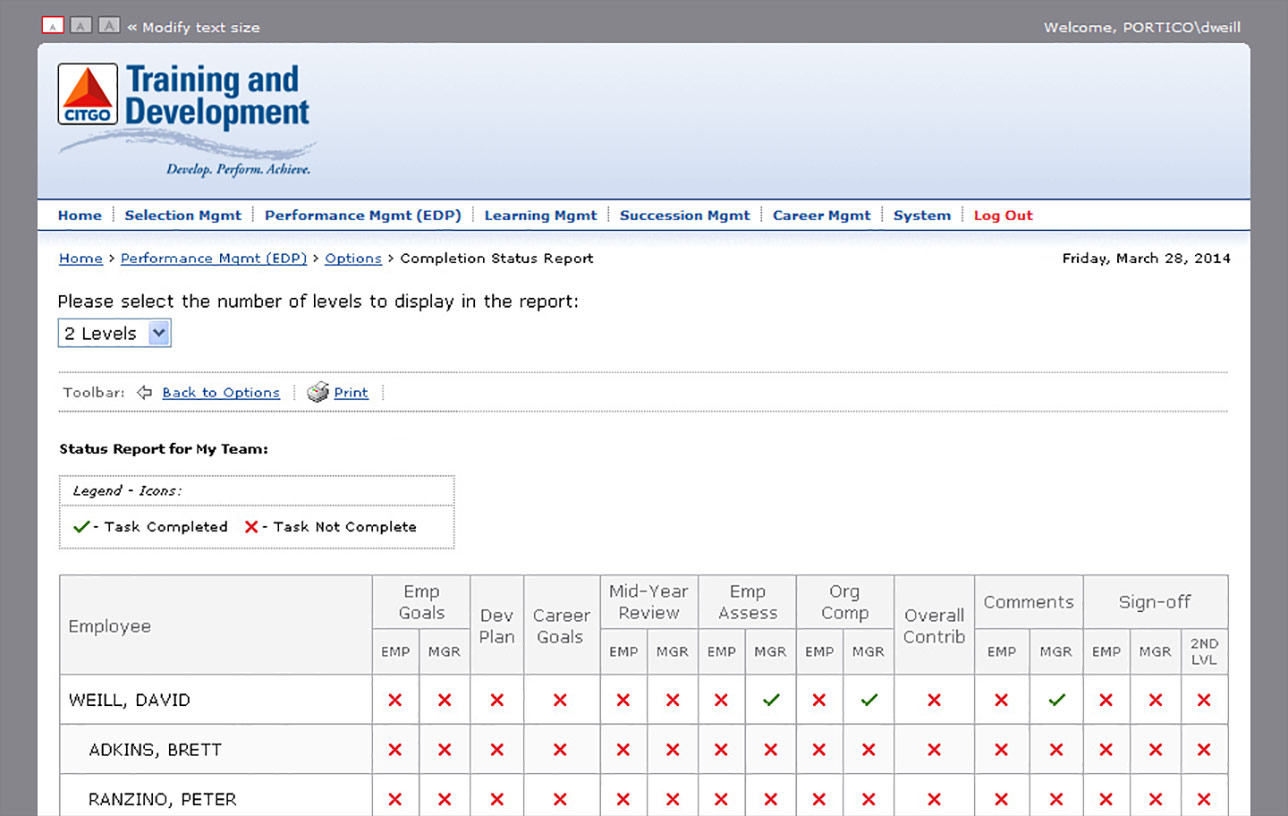Open the Selection Mgmt menu
The image size is (1288, 816).
tap(183, 215)
